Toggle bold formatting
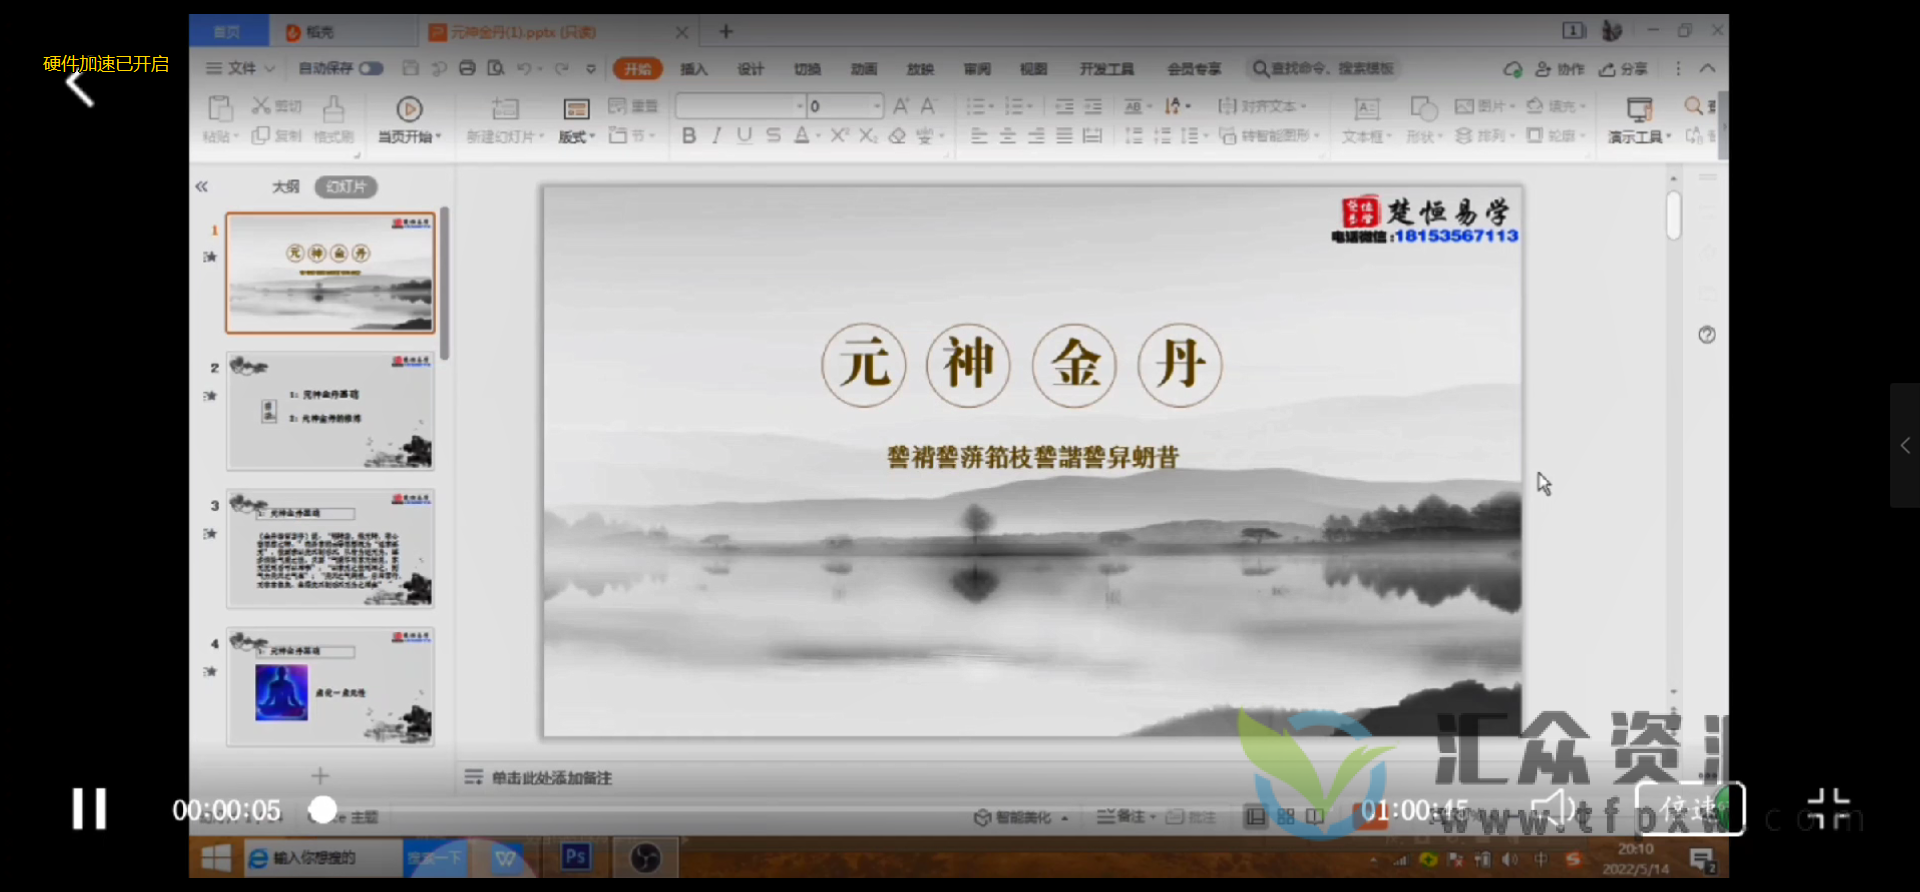Screen dimensions: 1920x892 689,136
